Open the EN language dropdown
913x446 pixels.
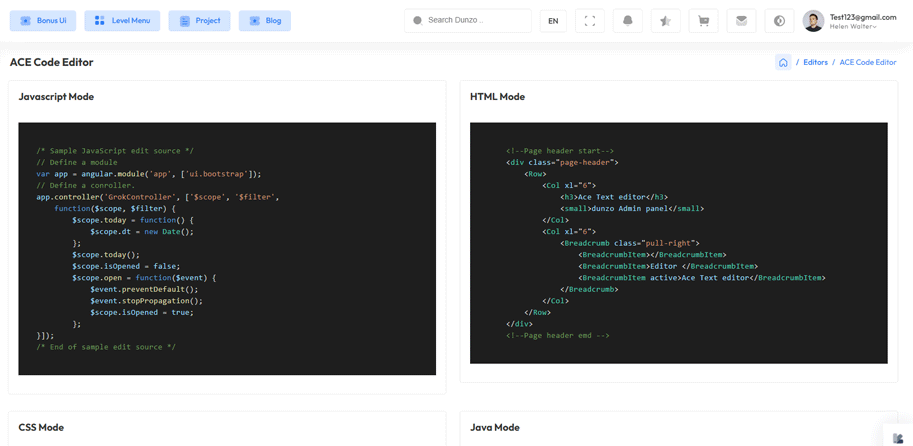(553, 21)
